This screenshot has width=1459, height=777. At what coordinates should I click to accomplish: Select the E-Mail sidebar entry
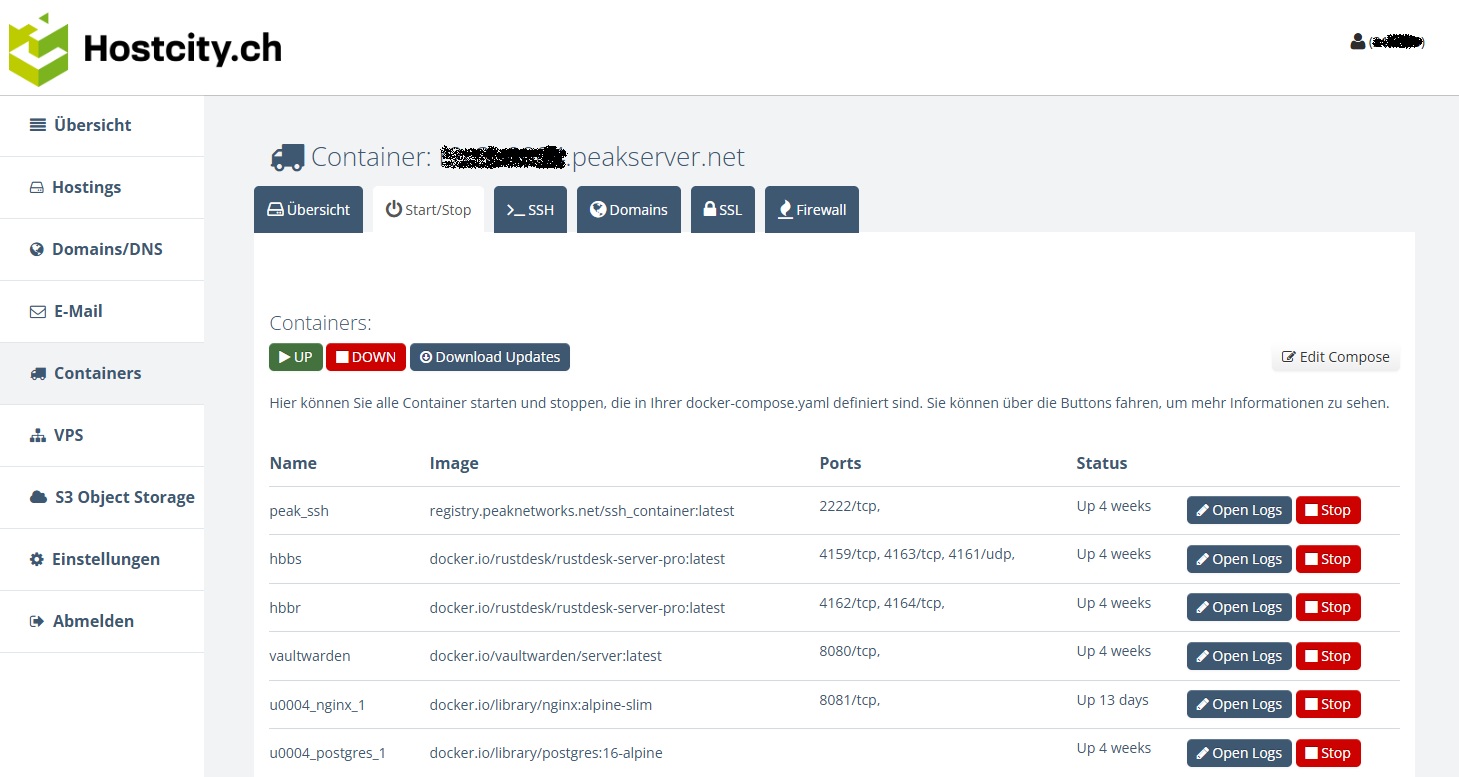(x=78, y=311)
